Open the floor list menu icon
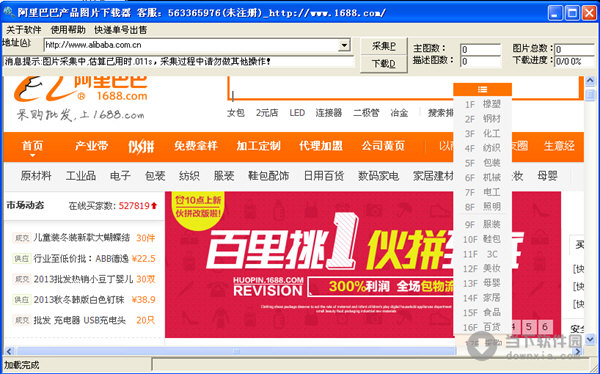The height and width of the screenshot is (374, 600). click(x=482, y=90)
